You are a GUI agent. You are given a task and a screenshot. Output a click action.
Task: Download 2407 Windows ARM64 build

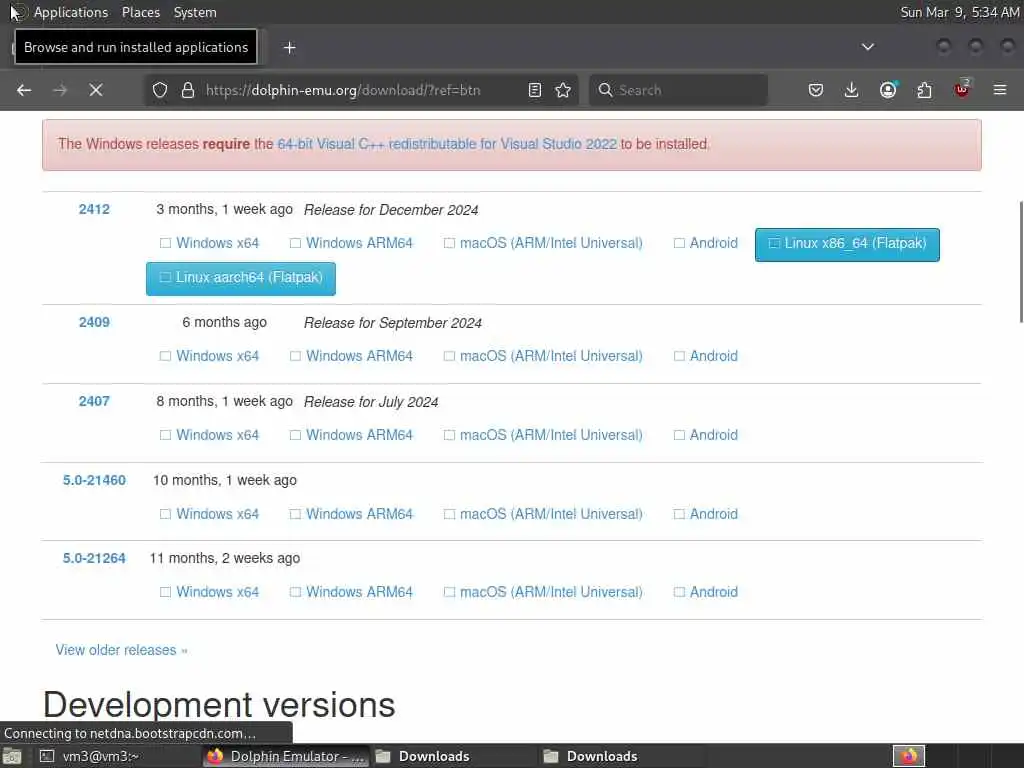pyautogui.click(x=351, y=435)
